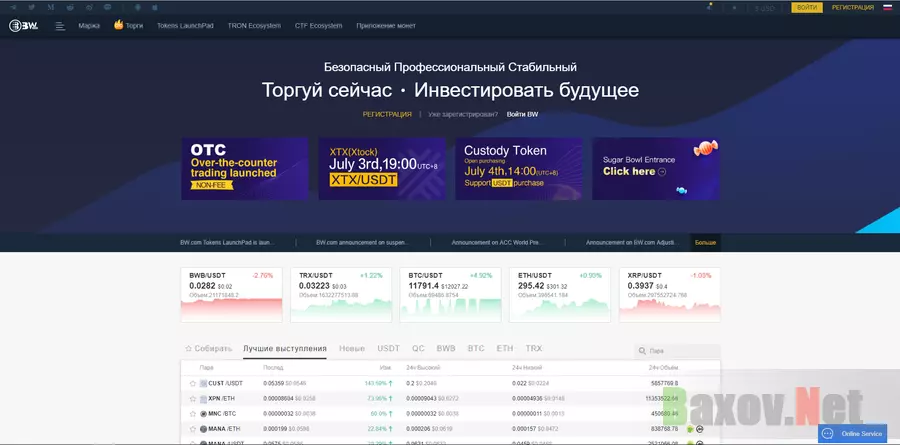Open the Custody Token banner

(x=519, y=169)
